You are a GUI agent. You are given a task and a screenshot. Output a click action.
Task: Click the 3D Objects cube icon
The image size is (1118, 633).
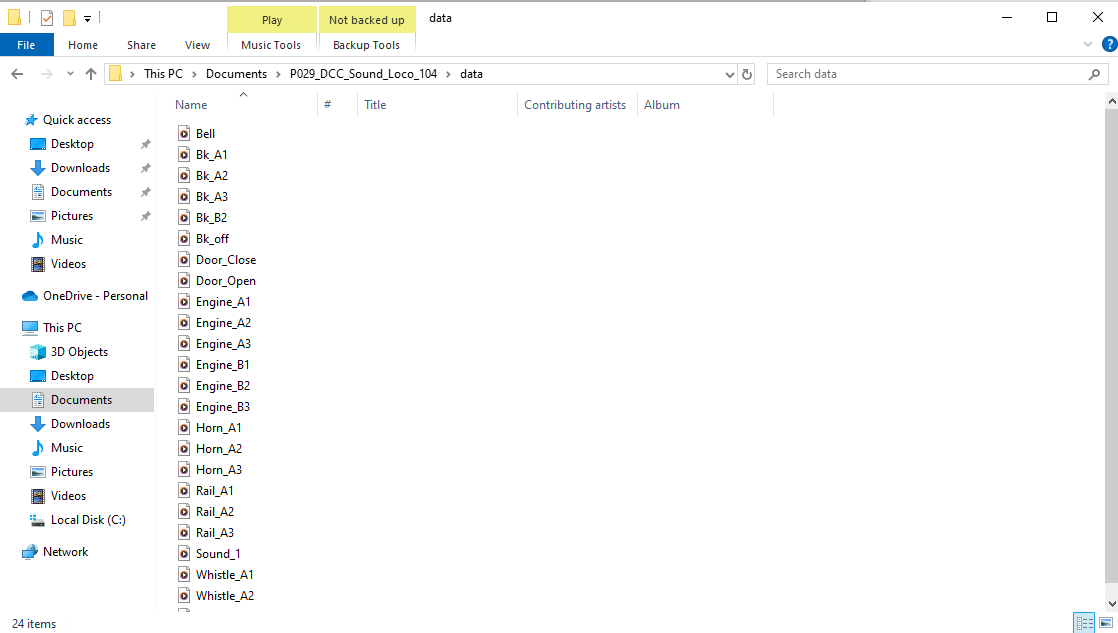coord(38,352)
